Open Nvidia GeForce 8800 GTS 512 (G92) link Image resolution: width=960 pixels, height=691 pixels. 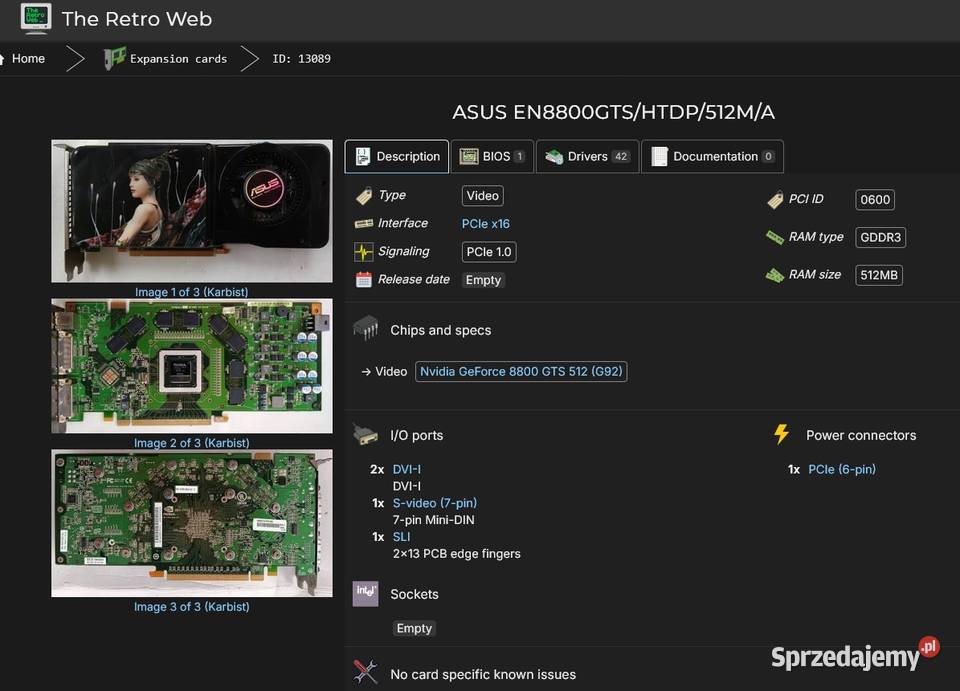[x=521, y=372]
